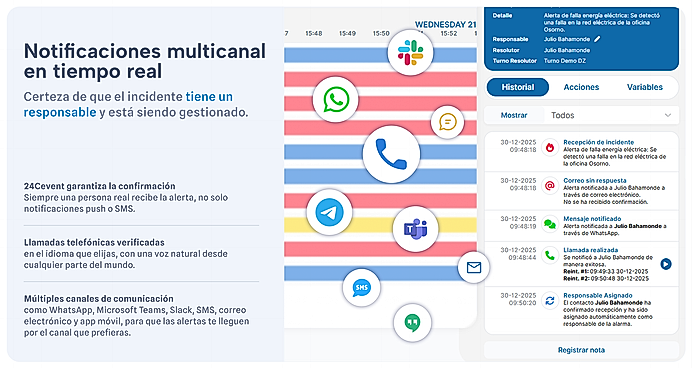Viewport: 692px width, 368px height.
Task: Click the Mostrar label in filter bar
Action: [514, 115]
